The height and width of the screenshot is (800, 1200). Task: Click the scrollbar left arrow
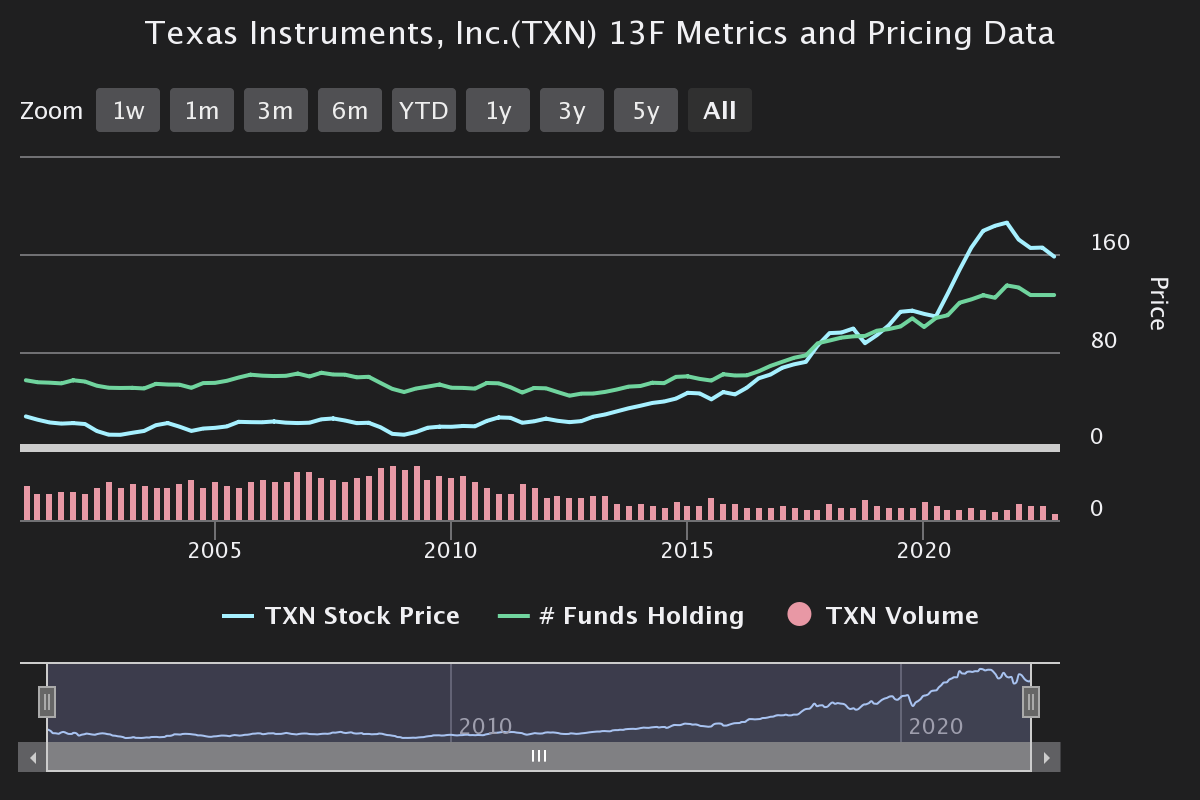pyautogui.click(x=33, y=757)
